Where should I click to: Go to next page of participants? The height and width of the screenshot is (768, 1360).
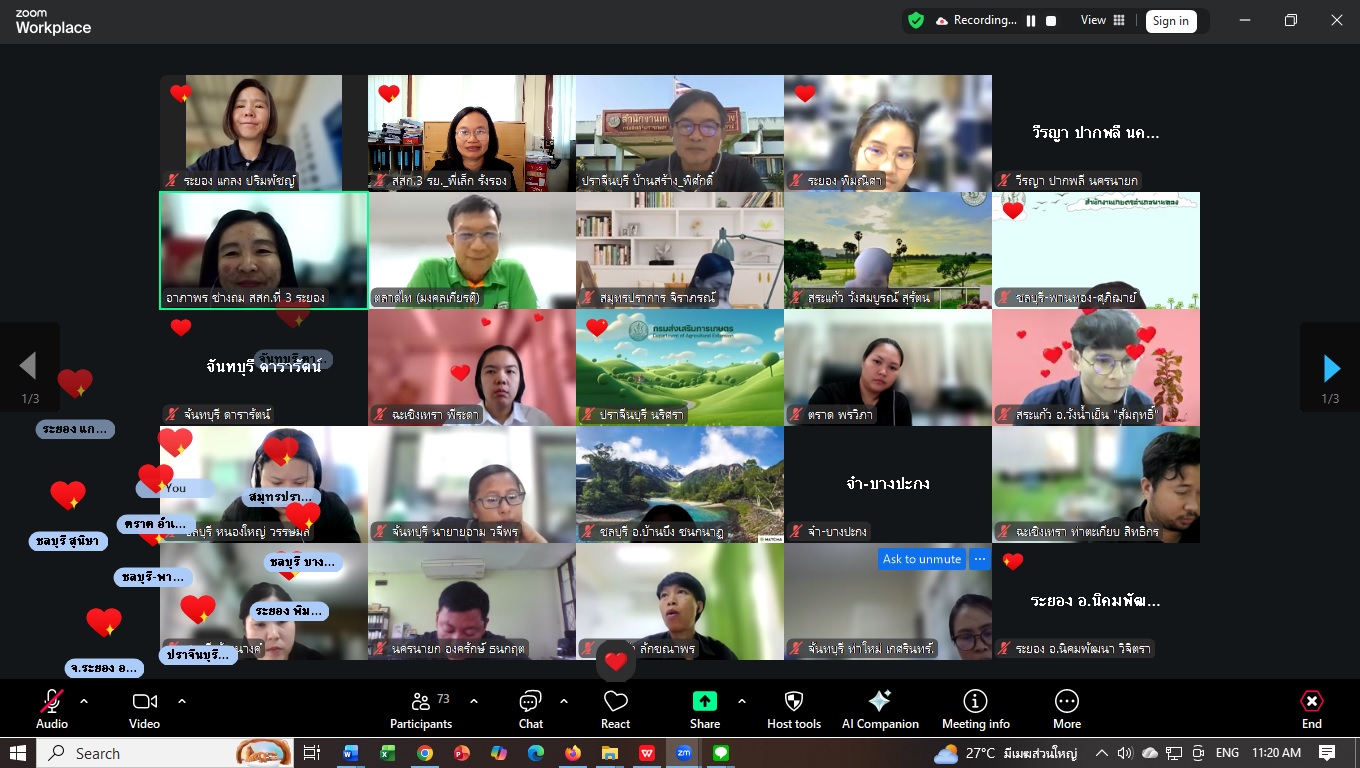click(x=1330, y=369)
